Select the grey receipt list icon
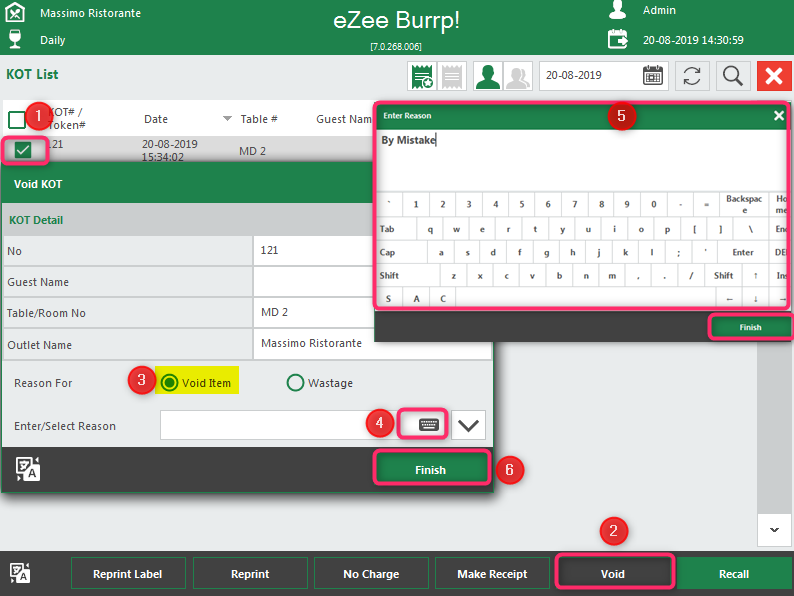 tap(452, 76)
